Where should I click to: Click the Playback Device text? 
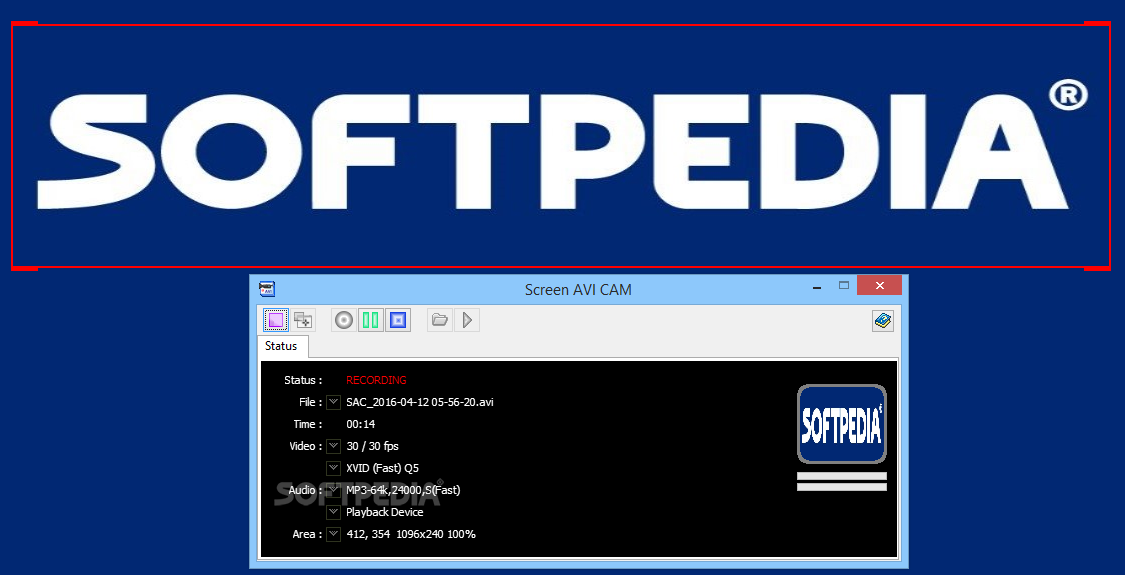coord(385,513)
